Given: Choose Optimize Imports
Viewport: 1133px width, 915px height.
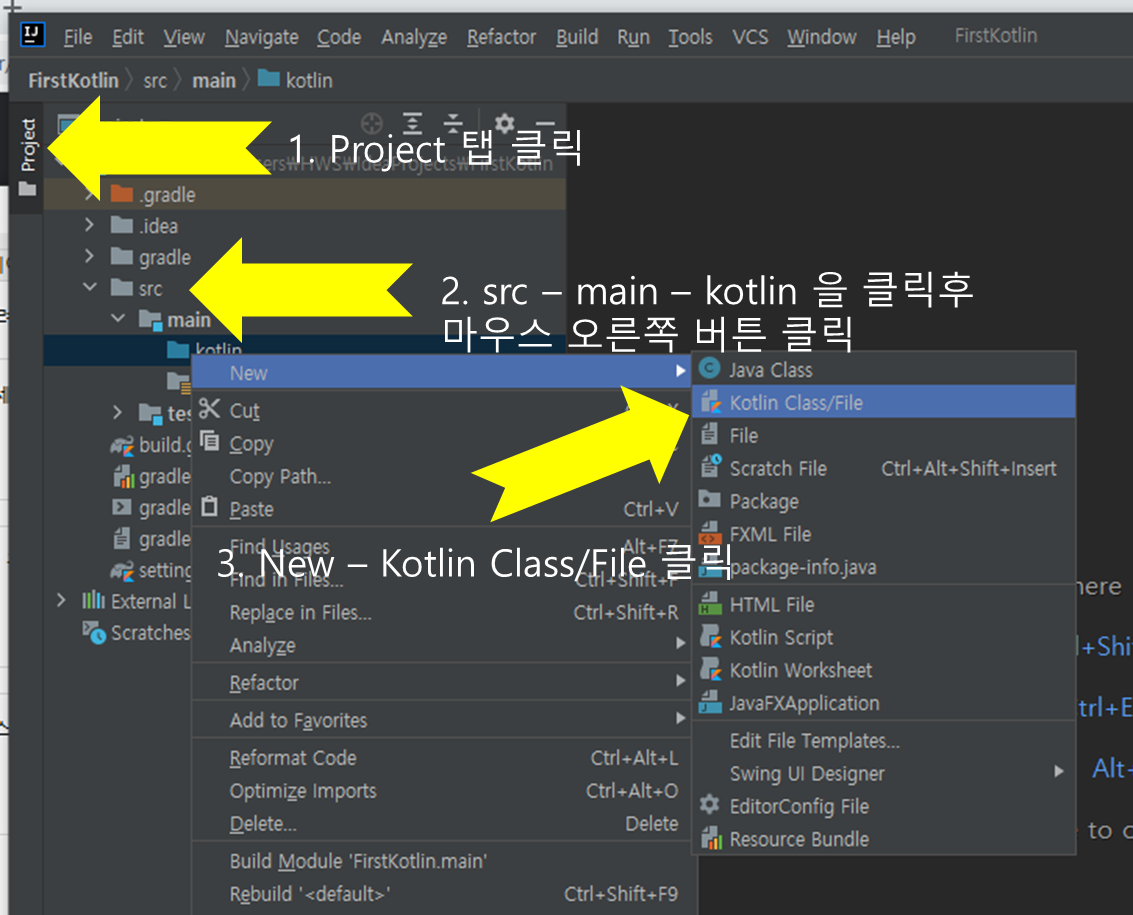Looking at the screenshot, I should (x=441, y=791).
